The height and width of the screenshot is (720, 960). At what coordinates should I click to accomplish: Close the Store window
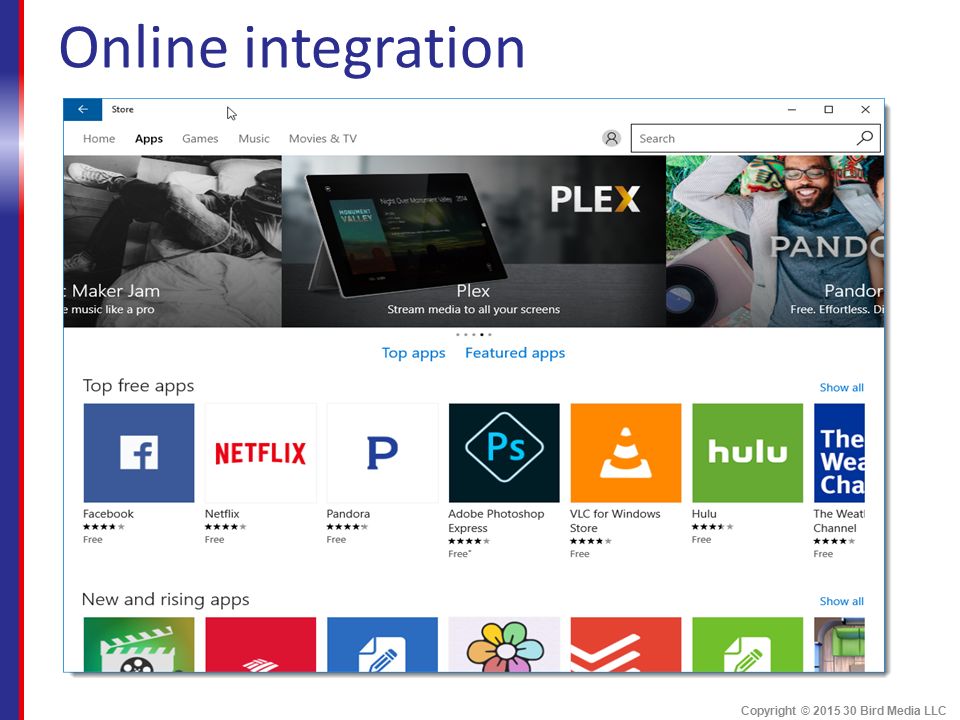865,110
